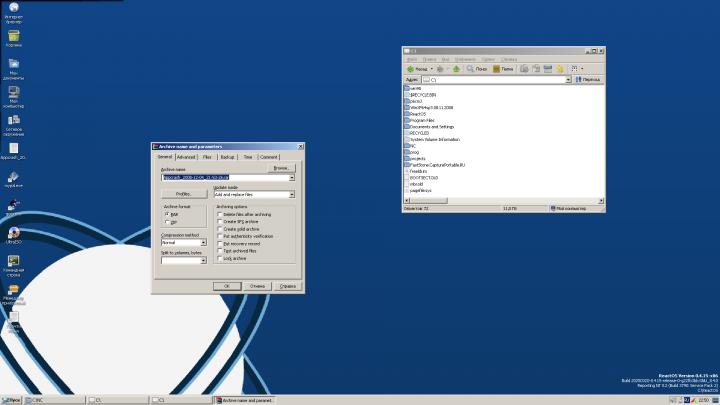Viewport: 720px width, 405px height.
Task: Open the Recycle Bin desktop icon
Action: pyautogui.click(x=14, y=37)
